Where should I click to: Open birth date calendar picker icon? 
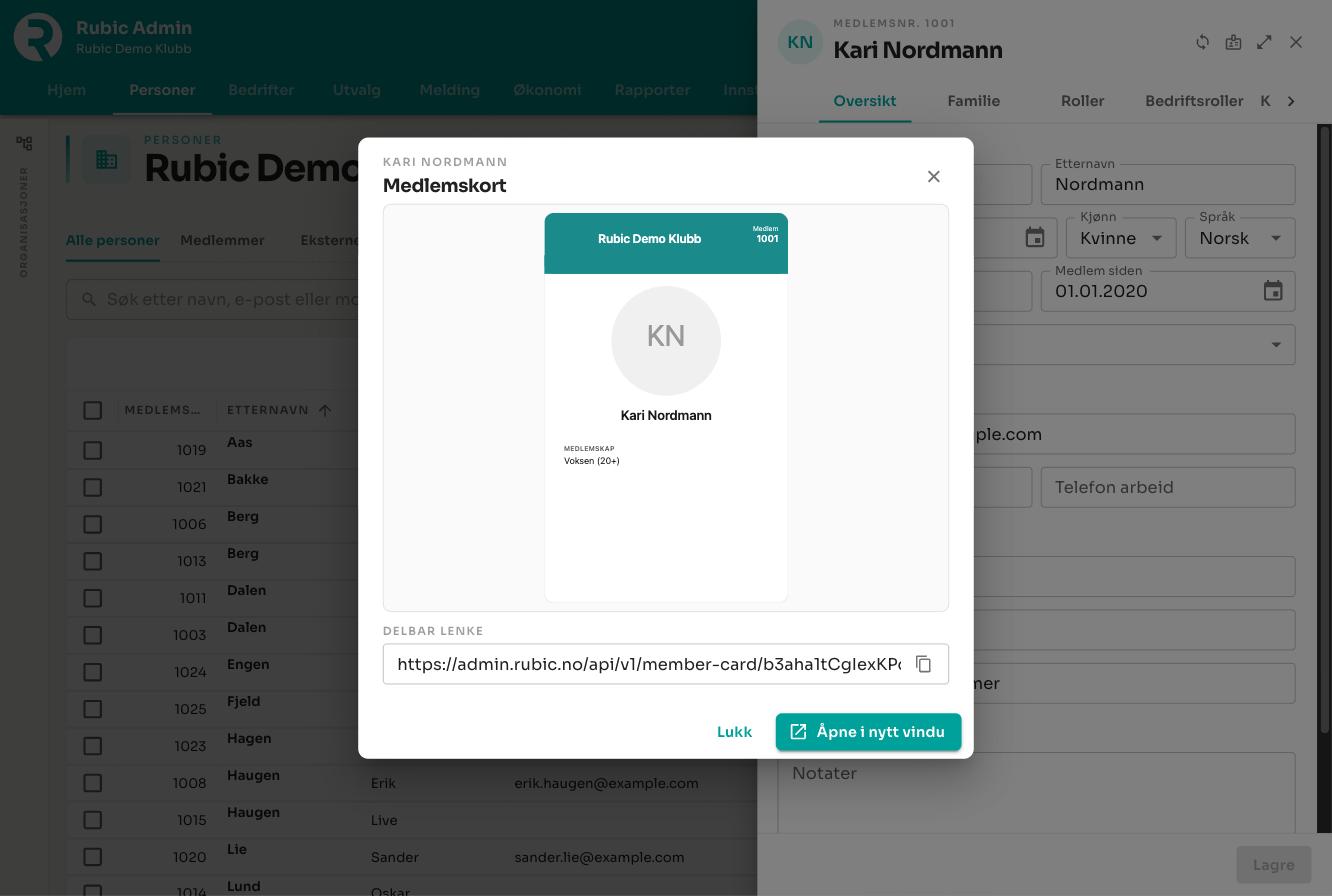pos(1035,238)
